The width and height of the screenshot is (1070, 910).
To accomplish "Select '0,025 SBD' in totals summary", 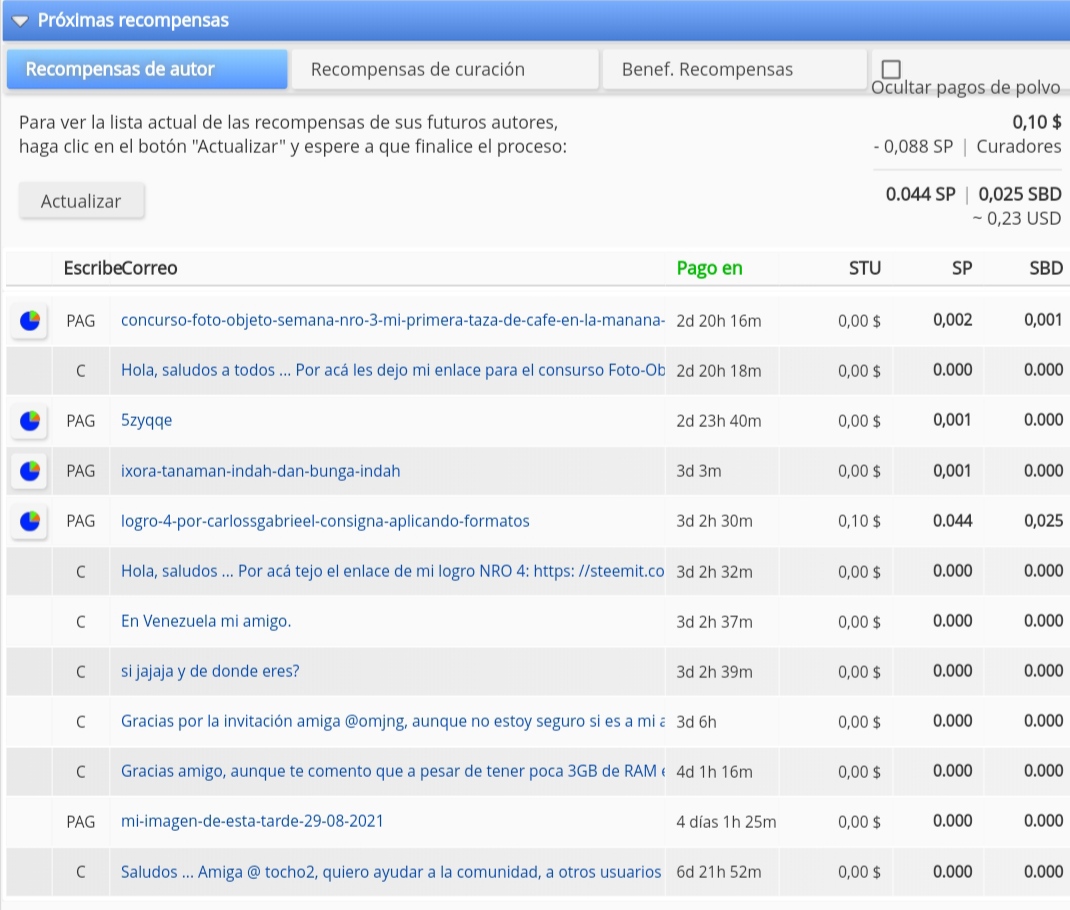I will (1020, 194).
